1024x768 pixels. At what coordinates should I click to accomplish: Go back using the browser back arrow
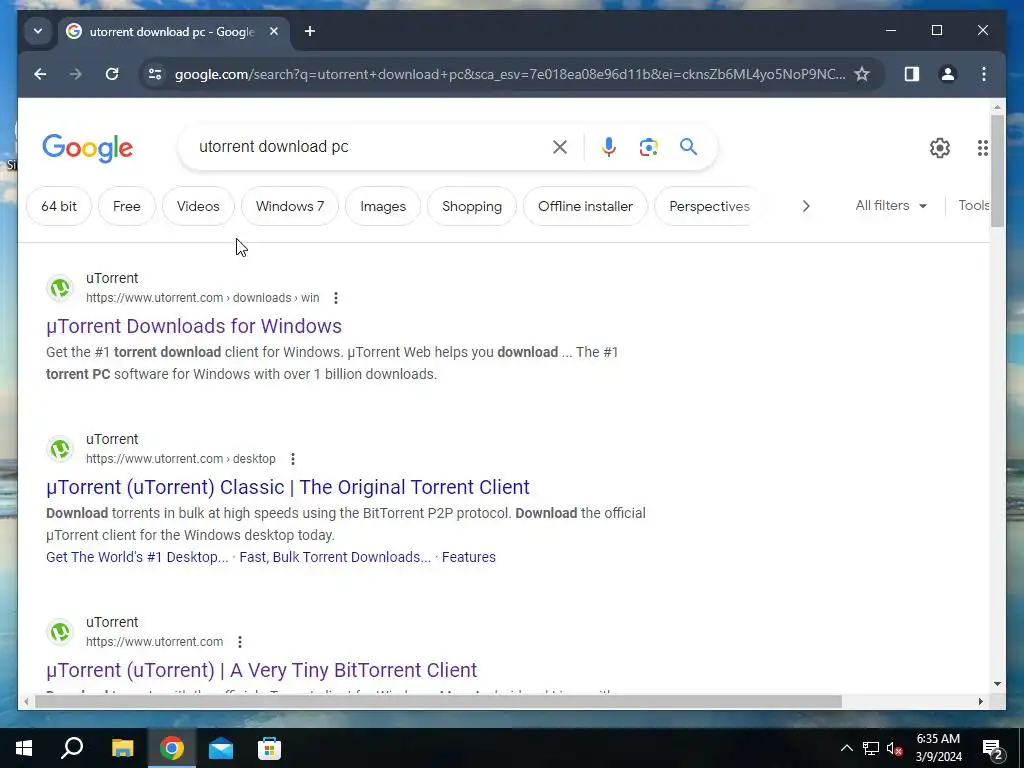tap(40, 74)
